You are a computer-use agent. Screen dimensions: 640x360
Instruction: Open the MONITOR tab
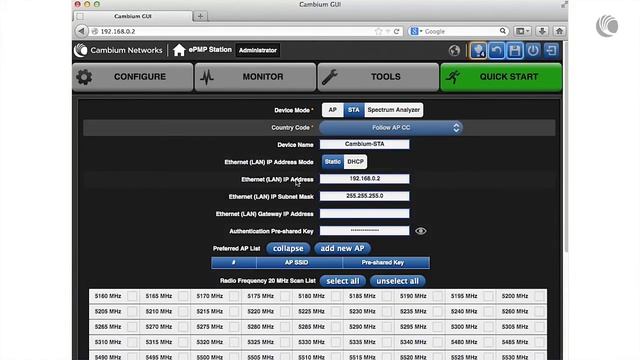click(x=255, y=77)
